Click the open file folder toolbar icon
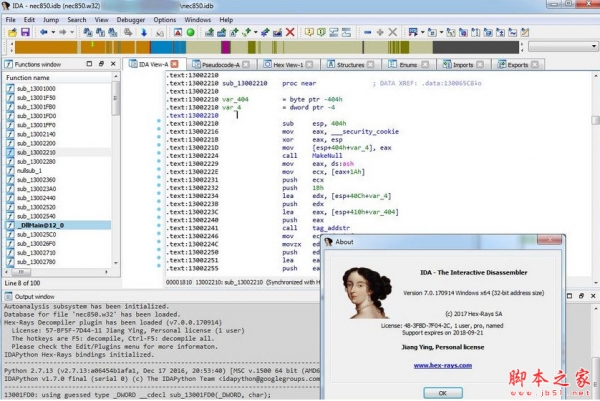Viewport: 600px width, 401px height. 11,33
